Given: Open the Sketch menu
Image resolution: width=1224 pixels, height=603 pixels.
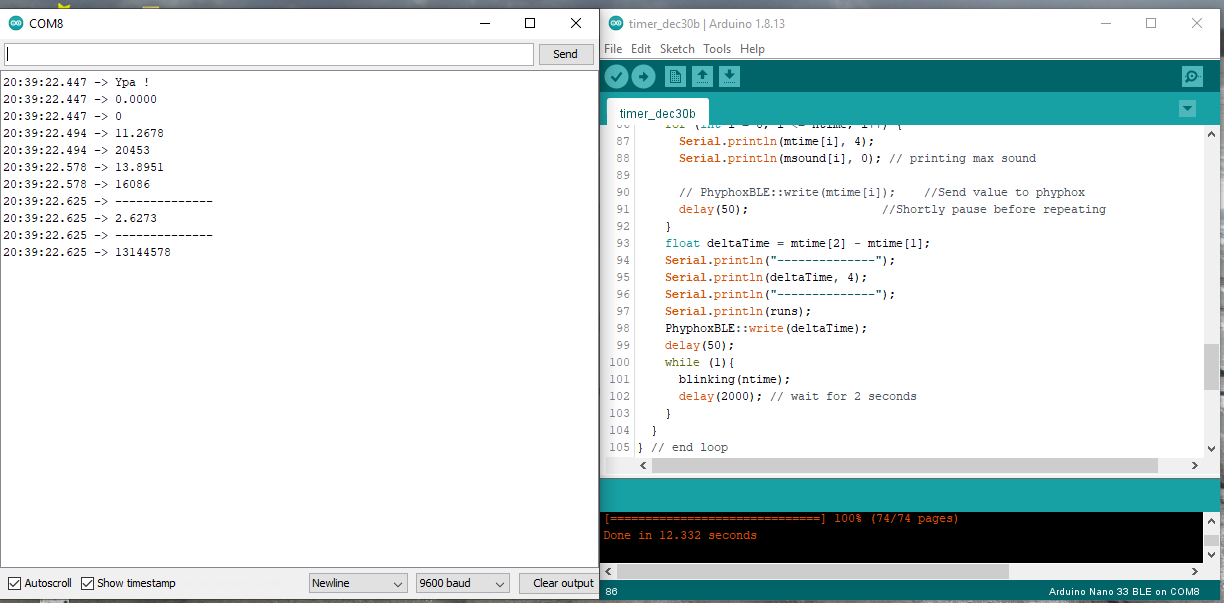Looking at the screenshot, I should coord(677,49).
